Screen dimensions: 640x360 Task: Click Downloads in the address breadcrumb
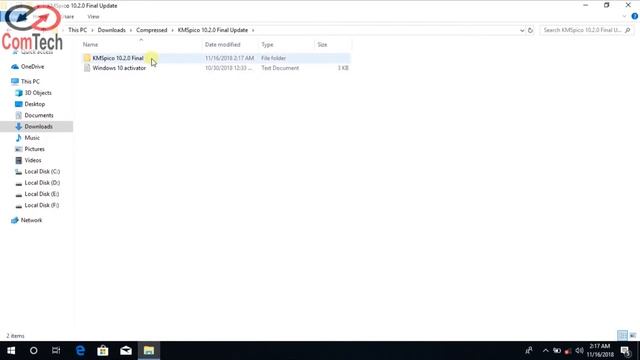[x=111, y=30]
